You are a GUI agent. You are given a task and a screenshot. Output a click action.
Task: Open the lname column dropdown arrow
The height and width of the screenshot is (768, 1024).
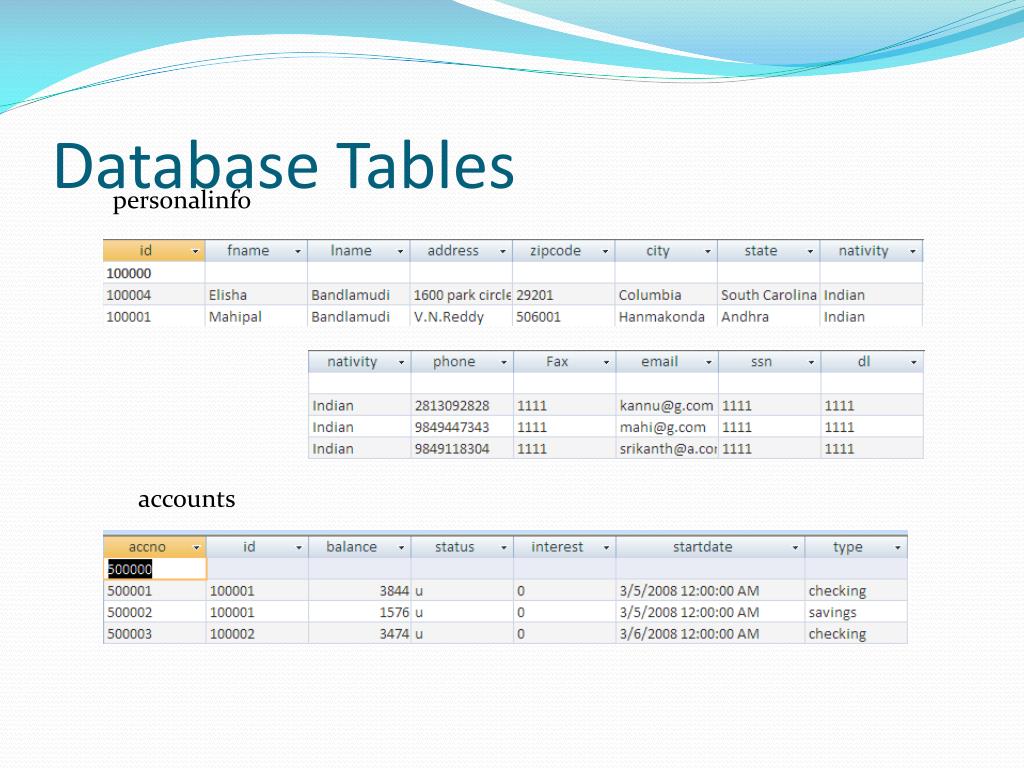point(400,251)
